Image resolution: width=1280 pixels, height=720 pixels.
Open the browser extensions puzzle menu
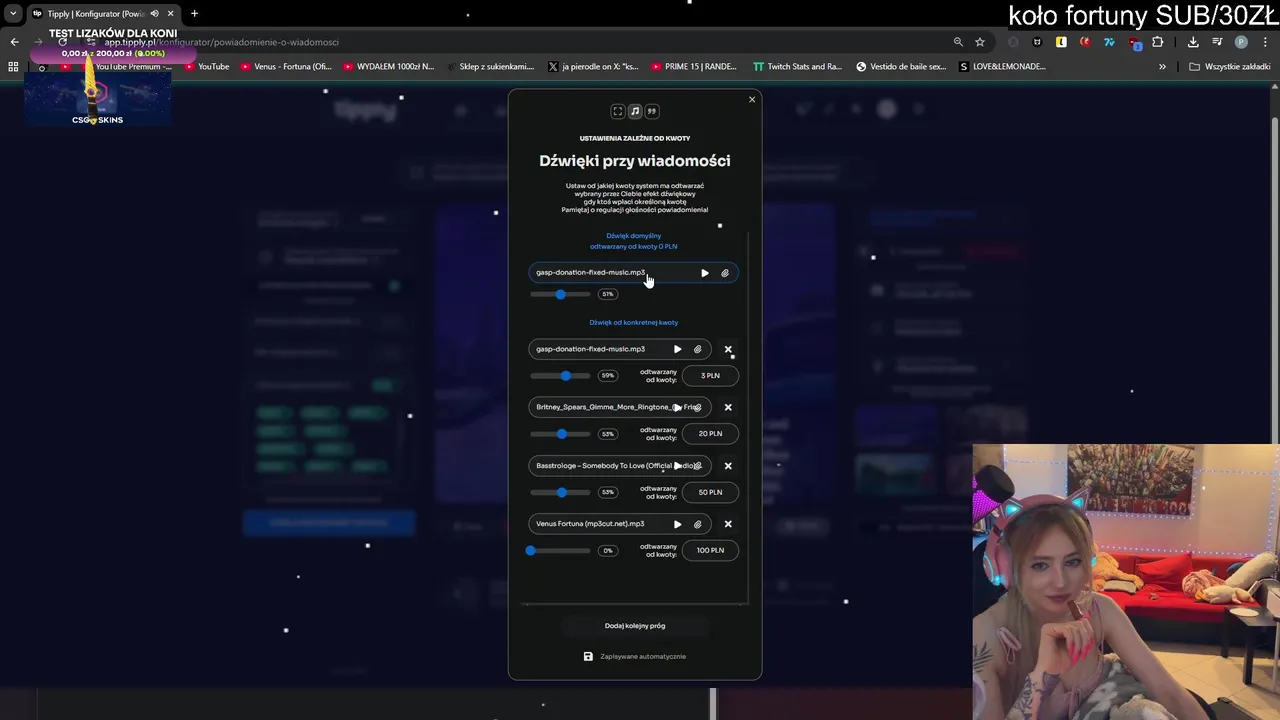pos(1158,42)
